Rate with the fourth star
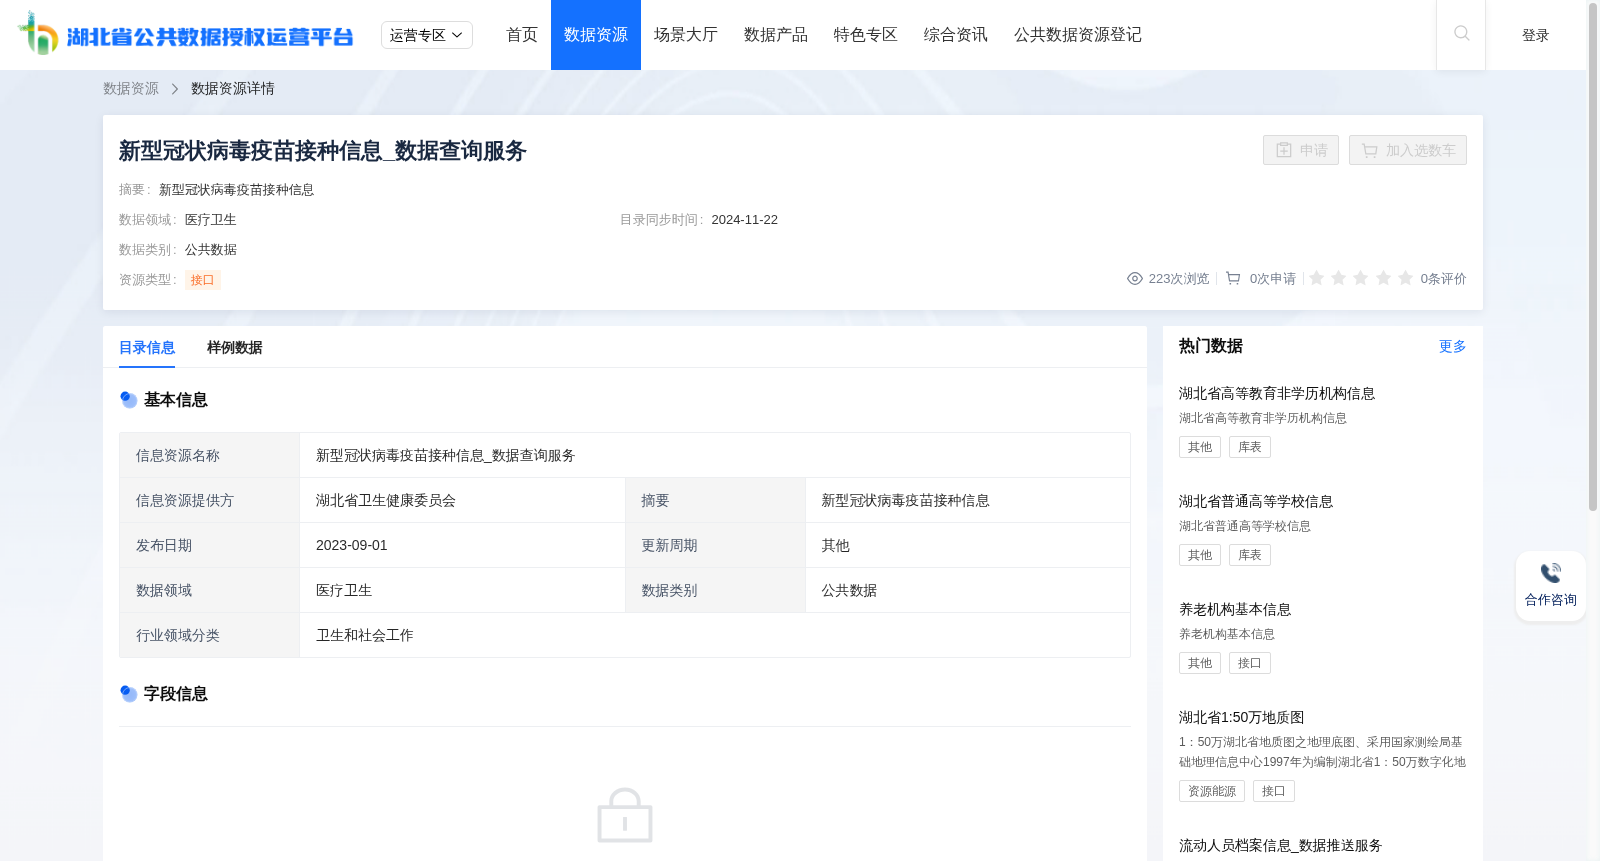 click(x=1383, y=278)
